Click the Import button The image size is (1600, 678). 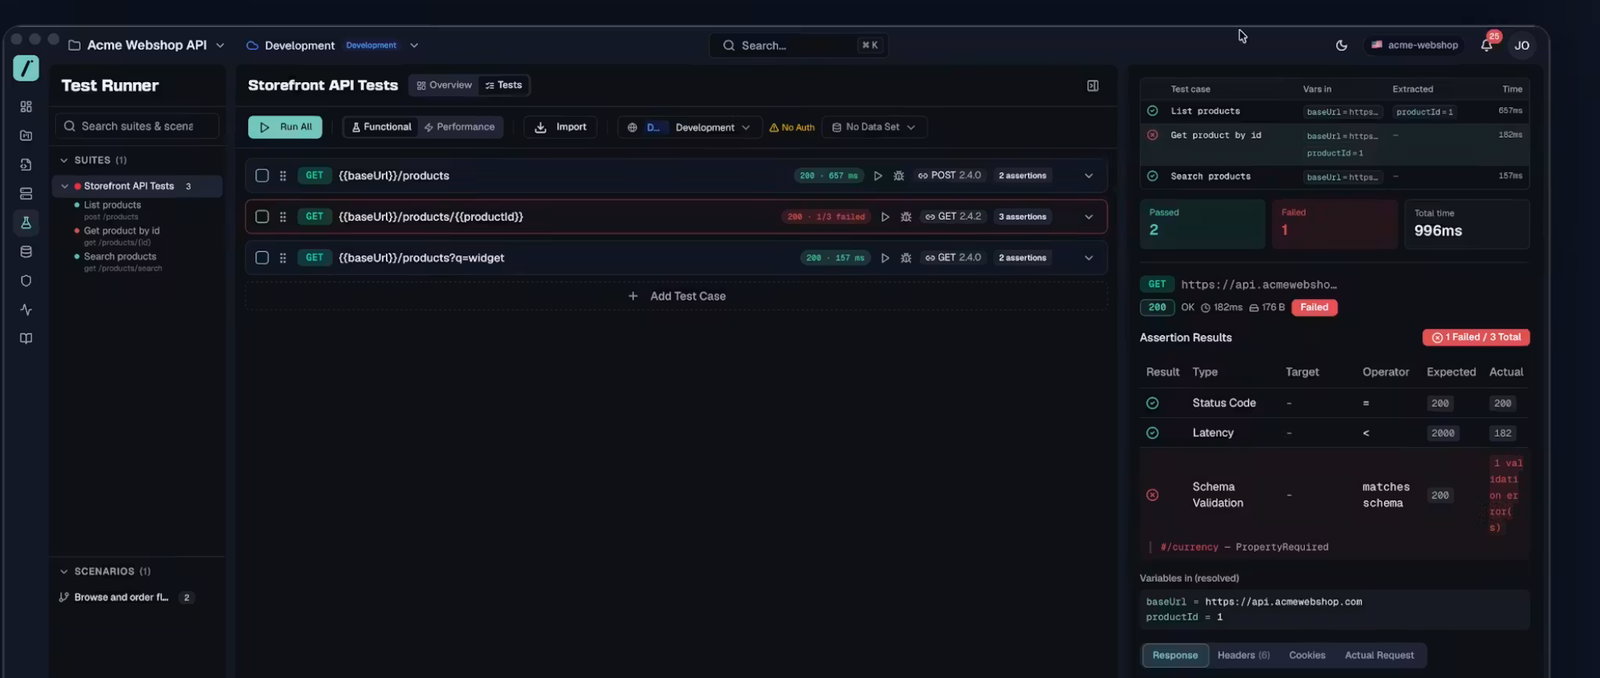tap(560, 127)
